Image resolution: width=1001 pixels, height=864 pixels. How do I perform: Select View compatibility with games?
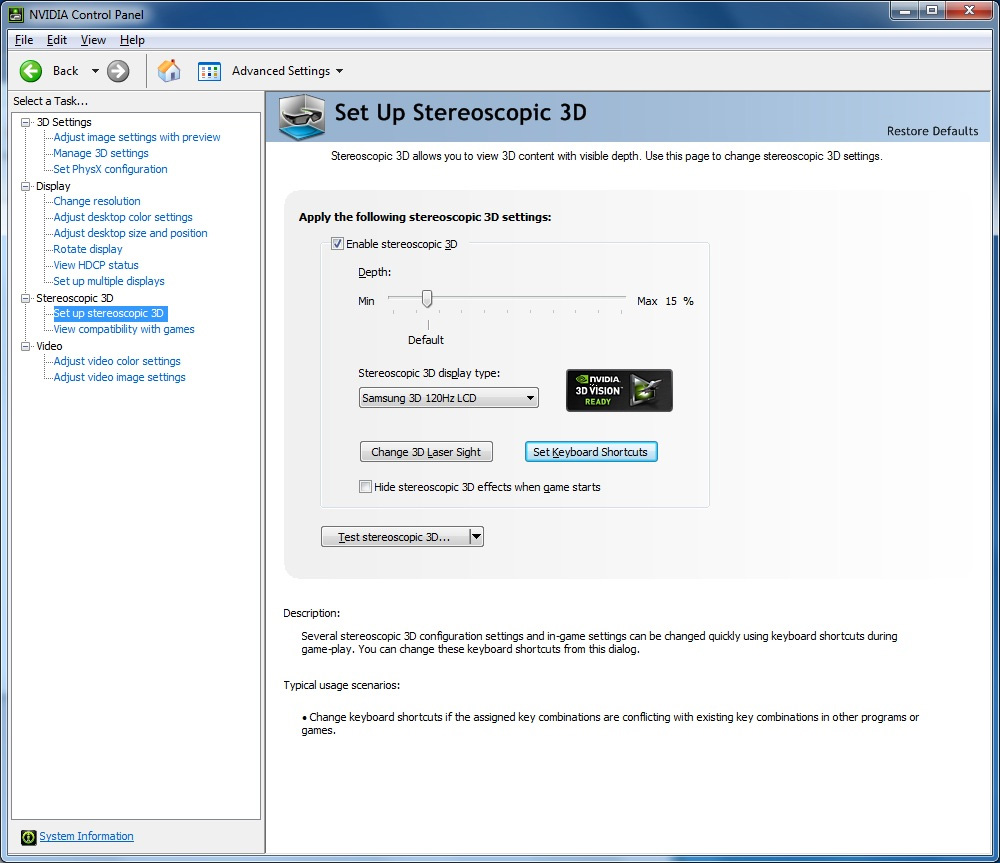click(x=124, y=330)
